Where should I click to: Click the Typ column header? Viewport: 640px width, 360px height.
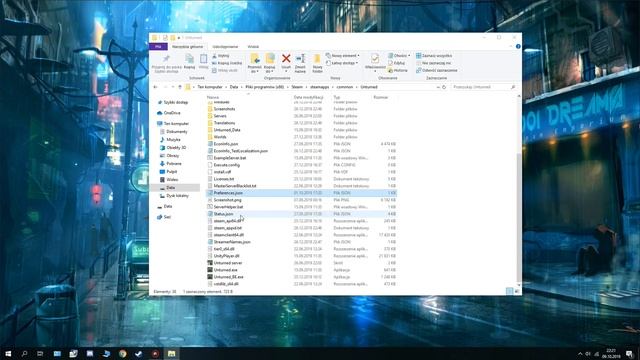(337, 98)
